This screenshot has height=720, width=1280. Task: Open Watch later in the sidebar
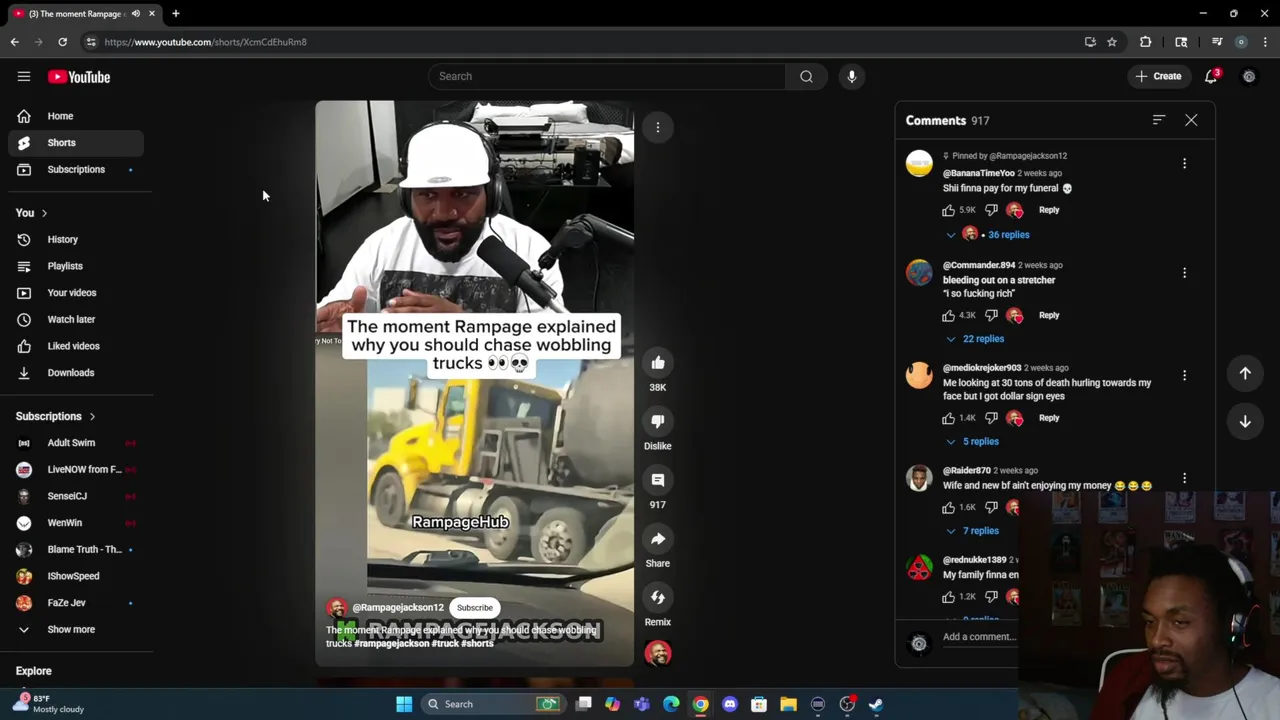(x=76, y=319)
